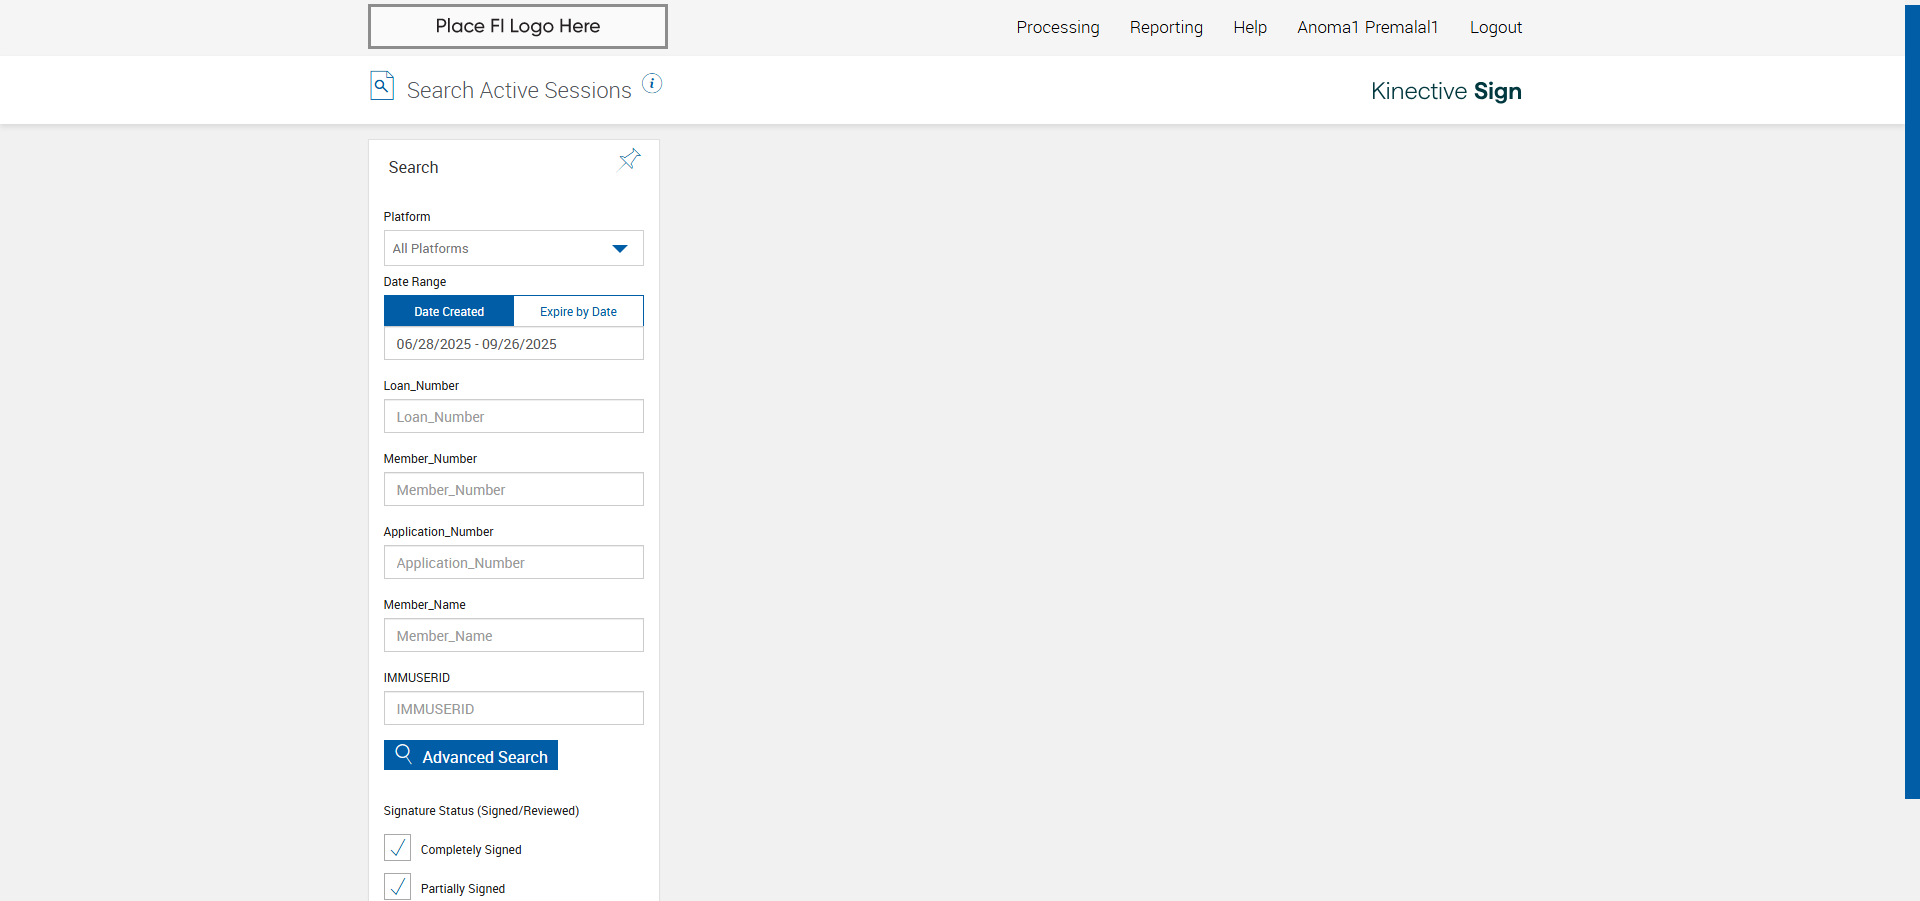Click the page vertical scrollbar
The width and height of the screenshot is (1920, 901).
point(1912,400)
